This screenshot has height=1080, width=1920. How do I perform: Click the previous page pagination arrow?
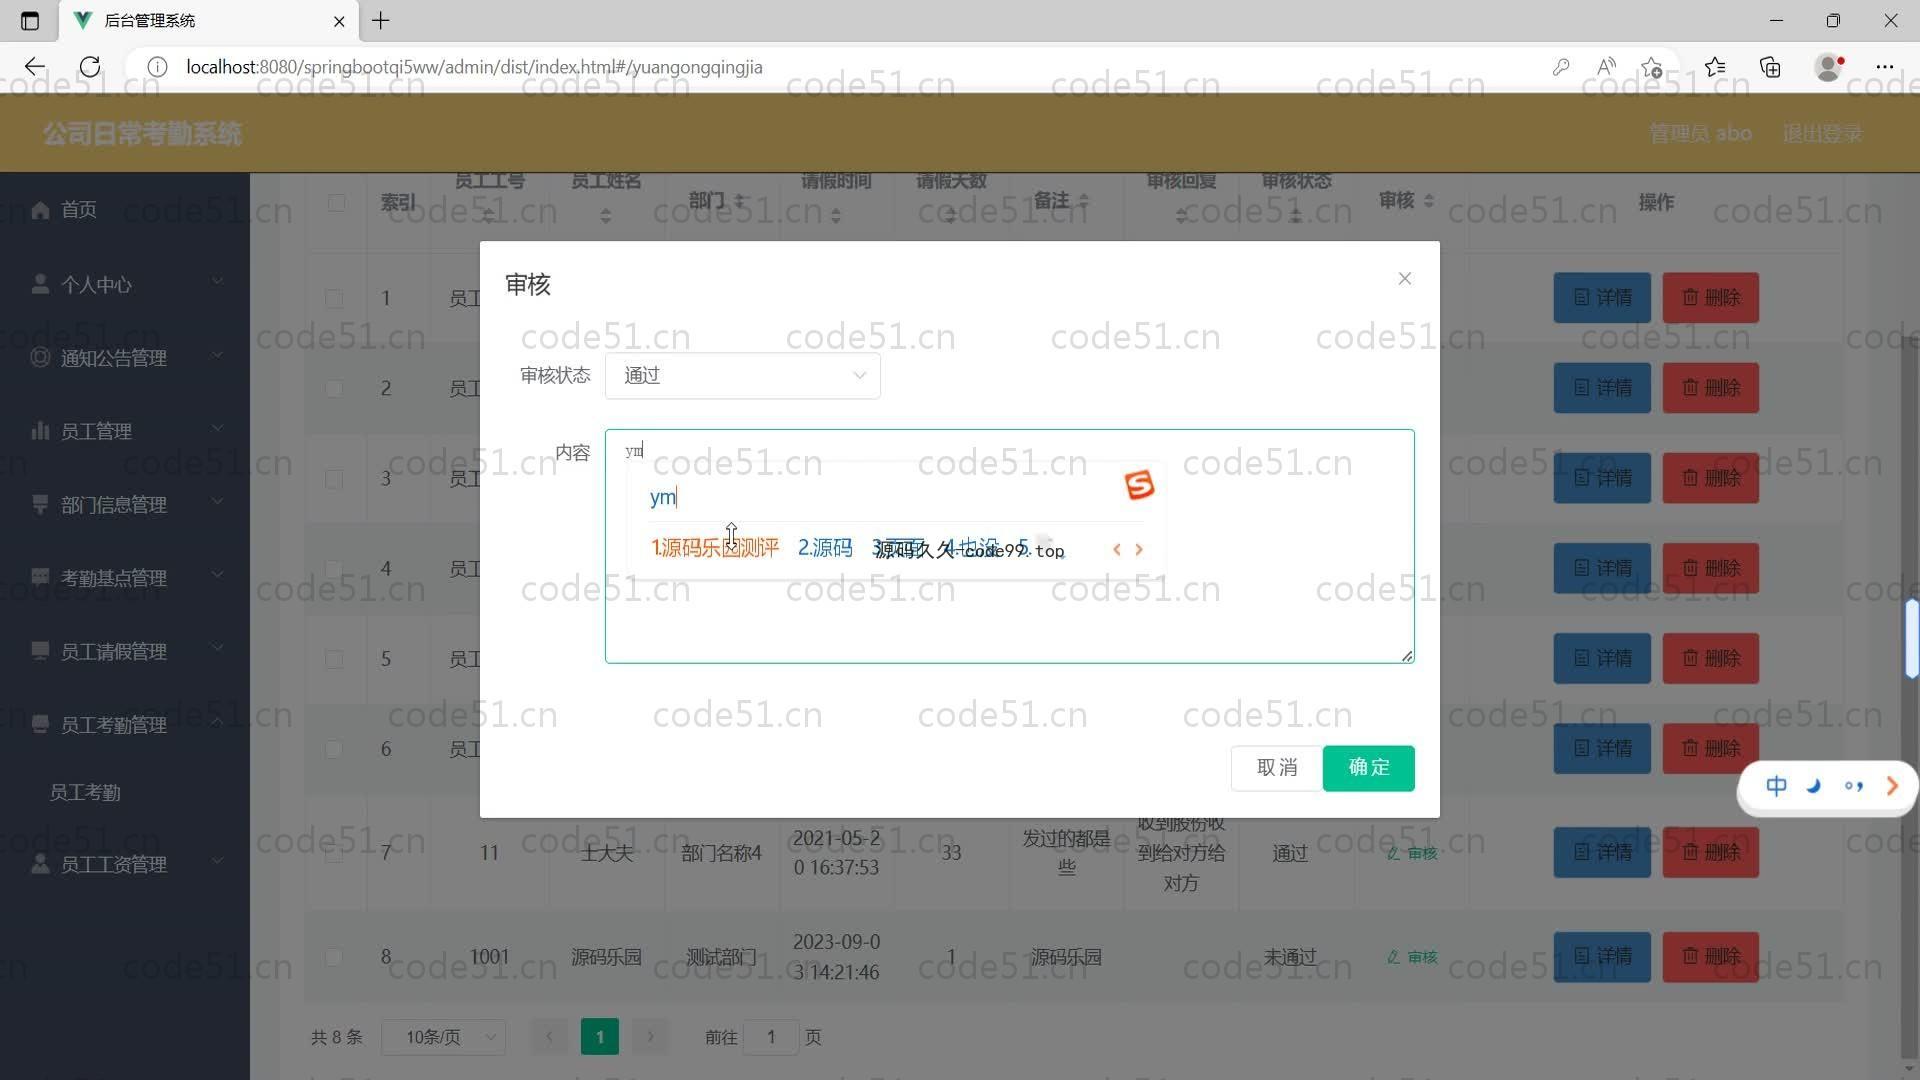coord(549,1038)
